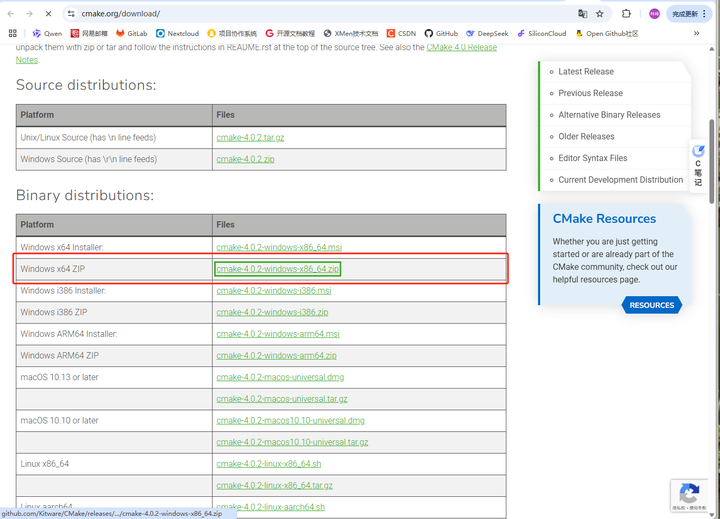Screen dimensions: 720x519
Task: Open the 开源文档教程 bookmark
Action: pyautogui.click(x=290, y=33)
